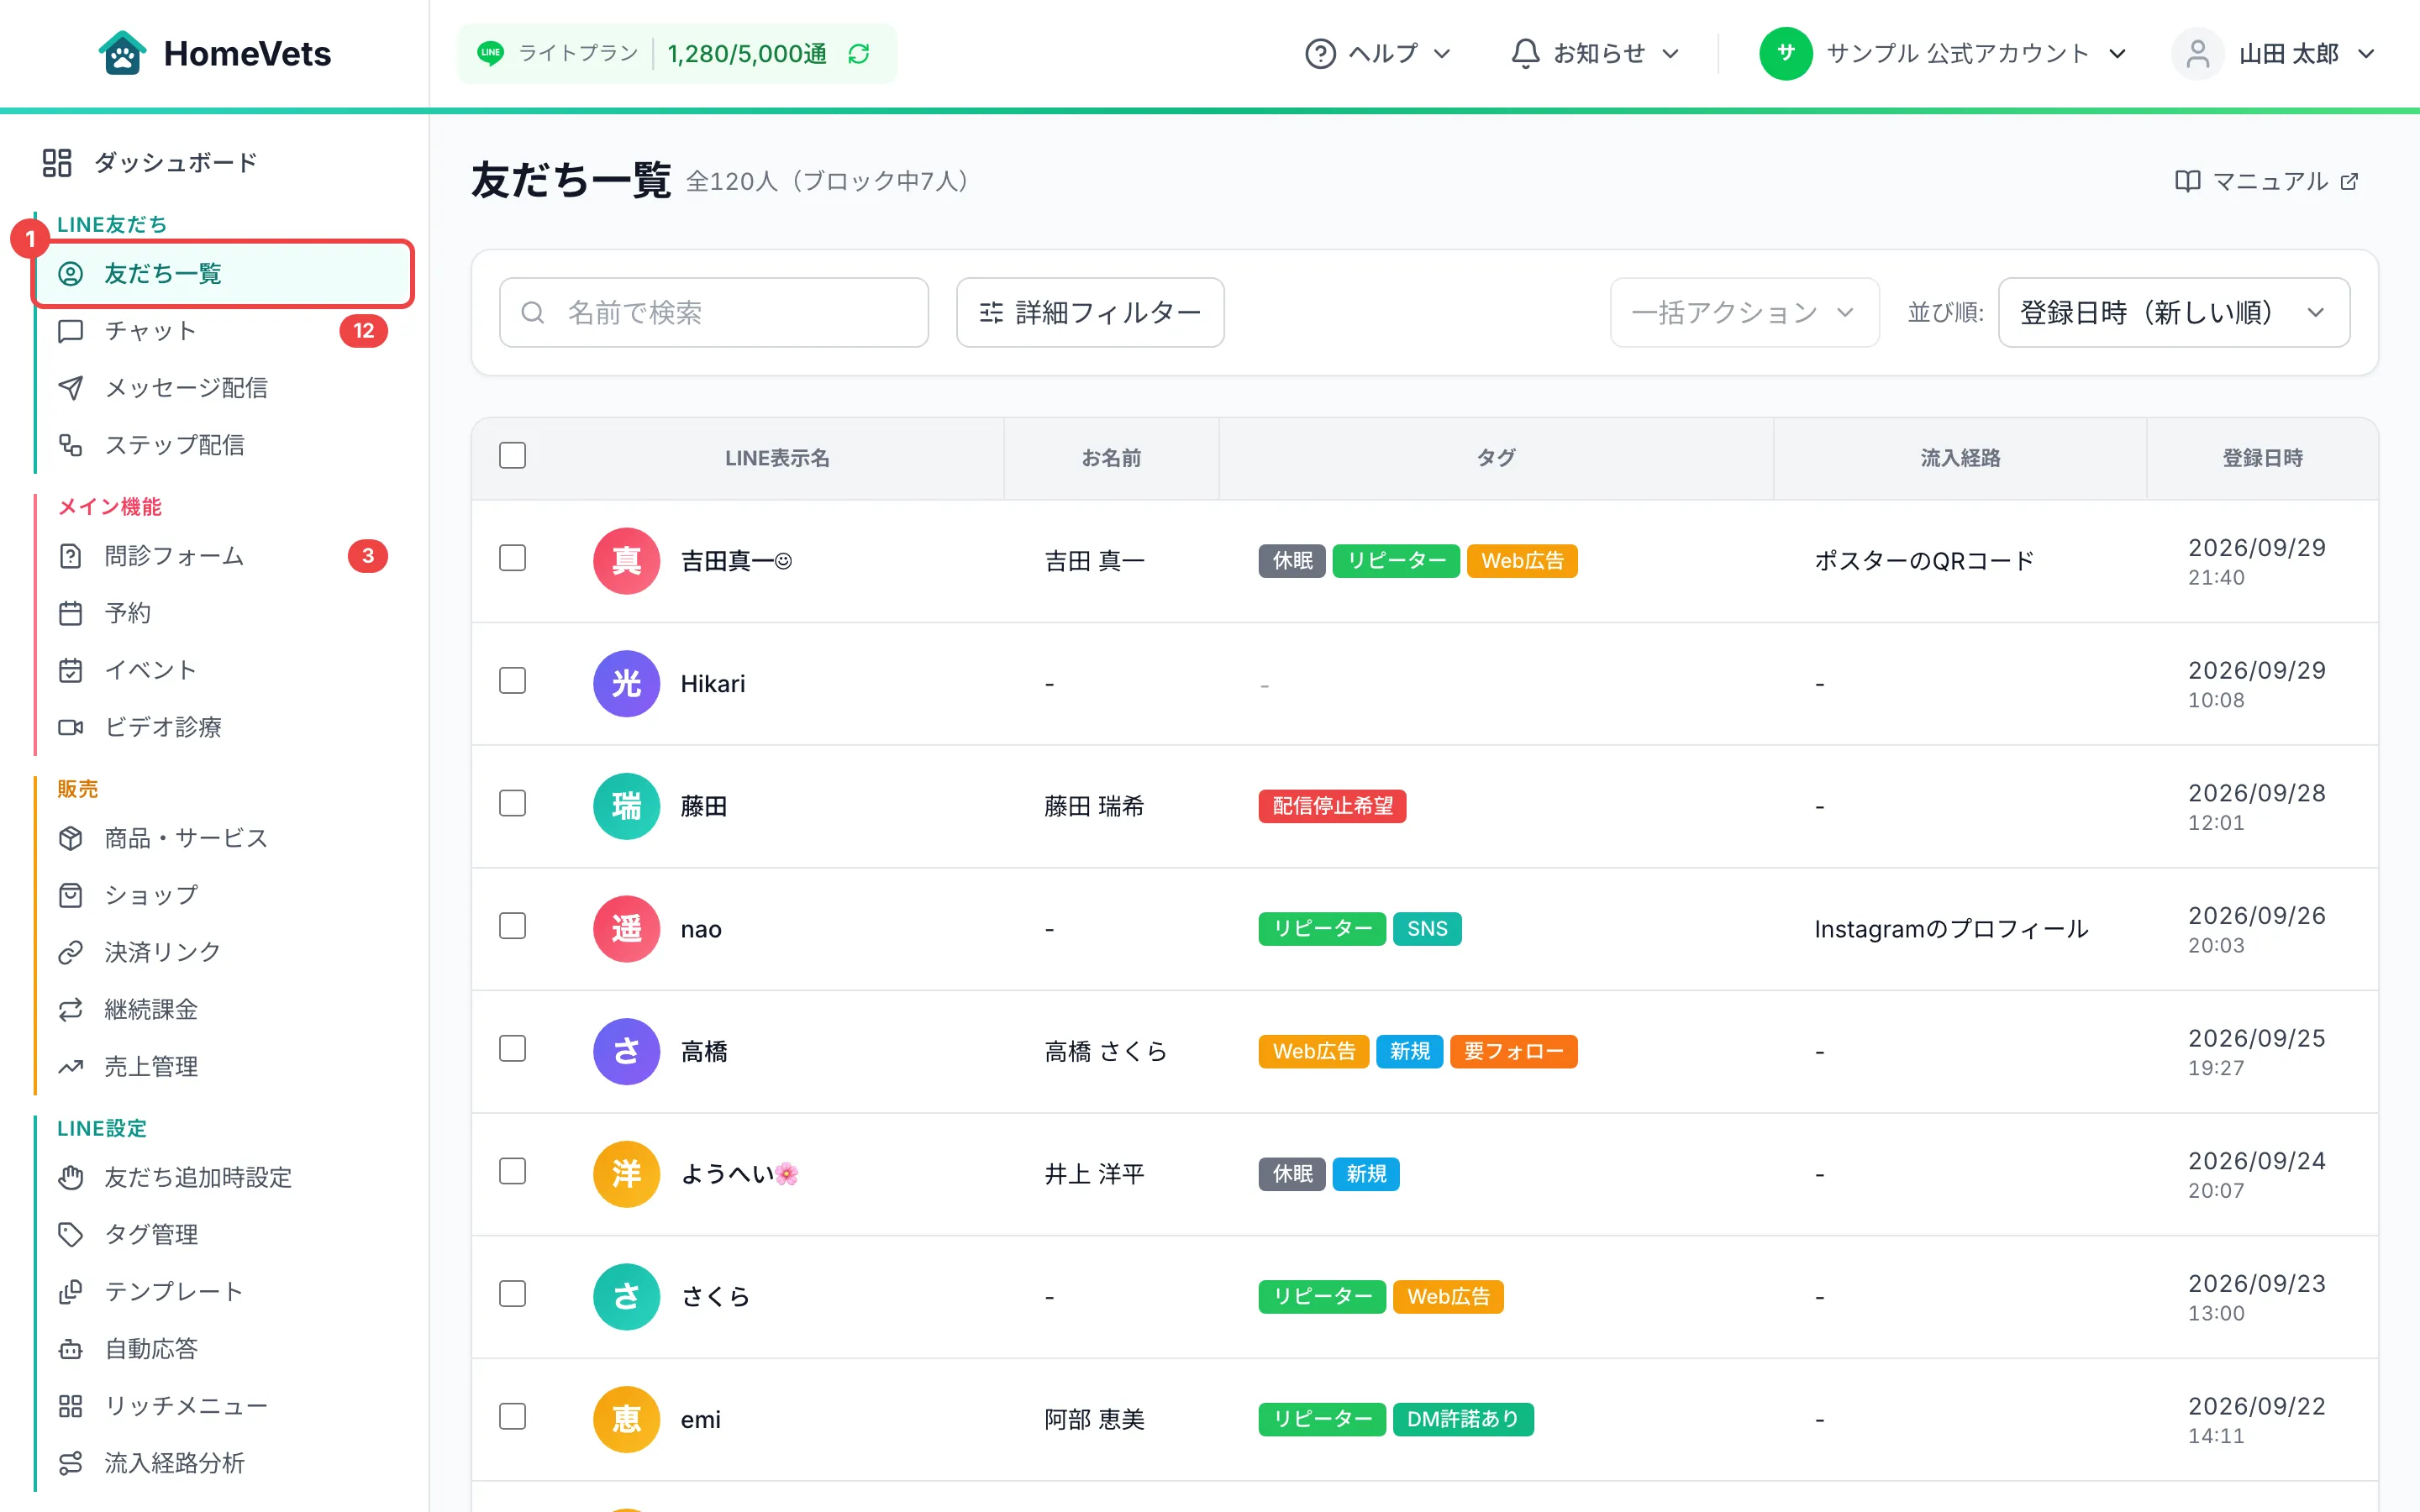Image resolution: width=2420 pixels, height=1512 pixels.
Task: Open リッチメニュー in the sidebar
Action: tap(222, 1406)
